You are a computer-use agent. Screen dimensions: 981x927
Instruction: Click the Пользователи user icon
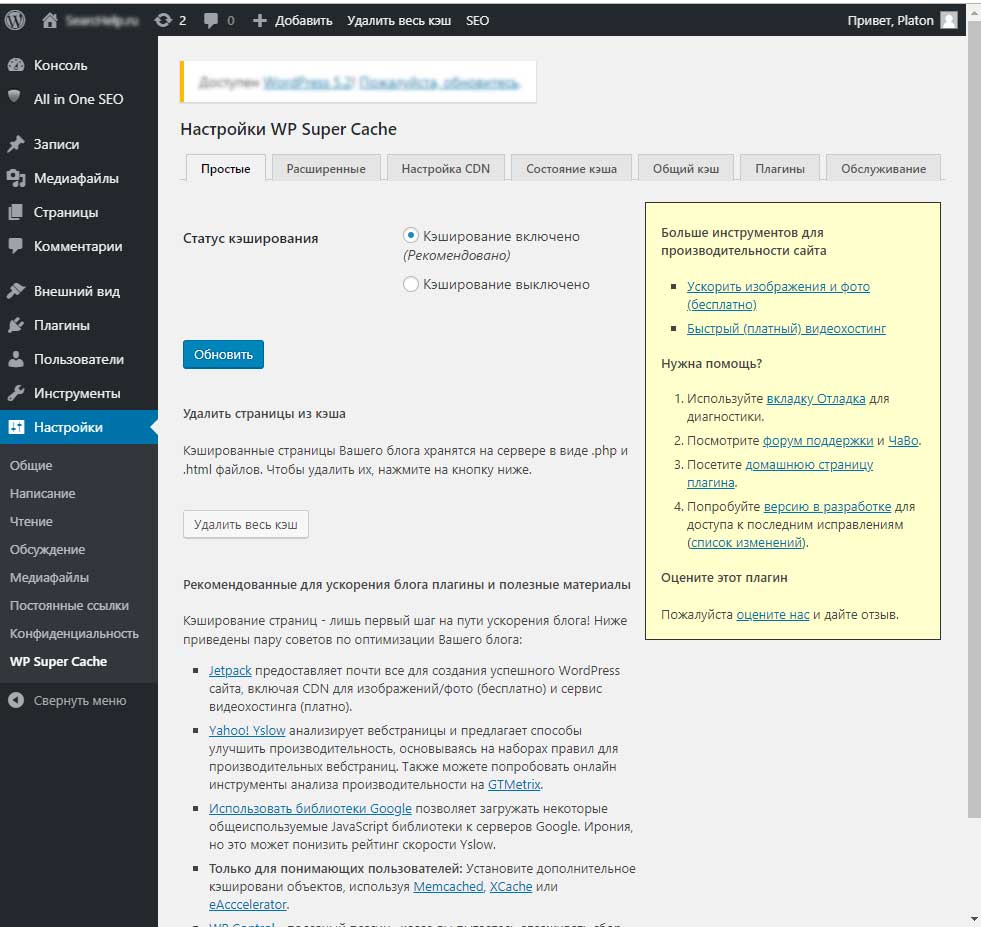[16, 359]
